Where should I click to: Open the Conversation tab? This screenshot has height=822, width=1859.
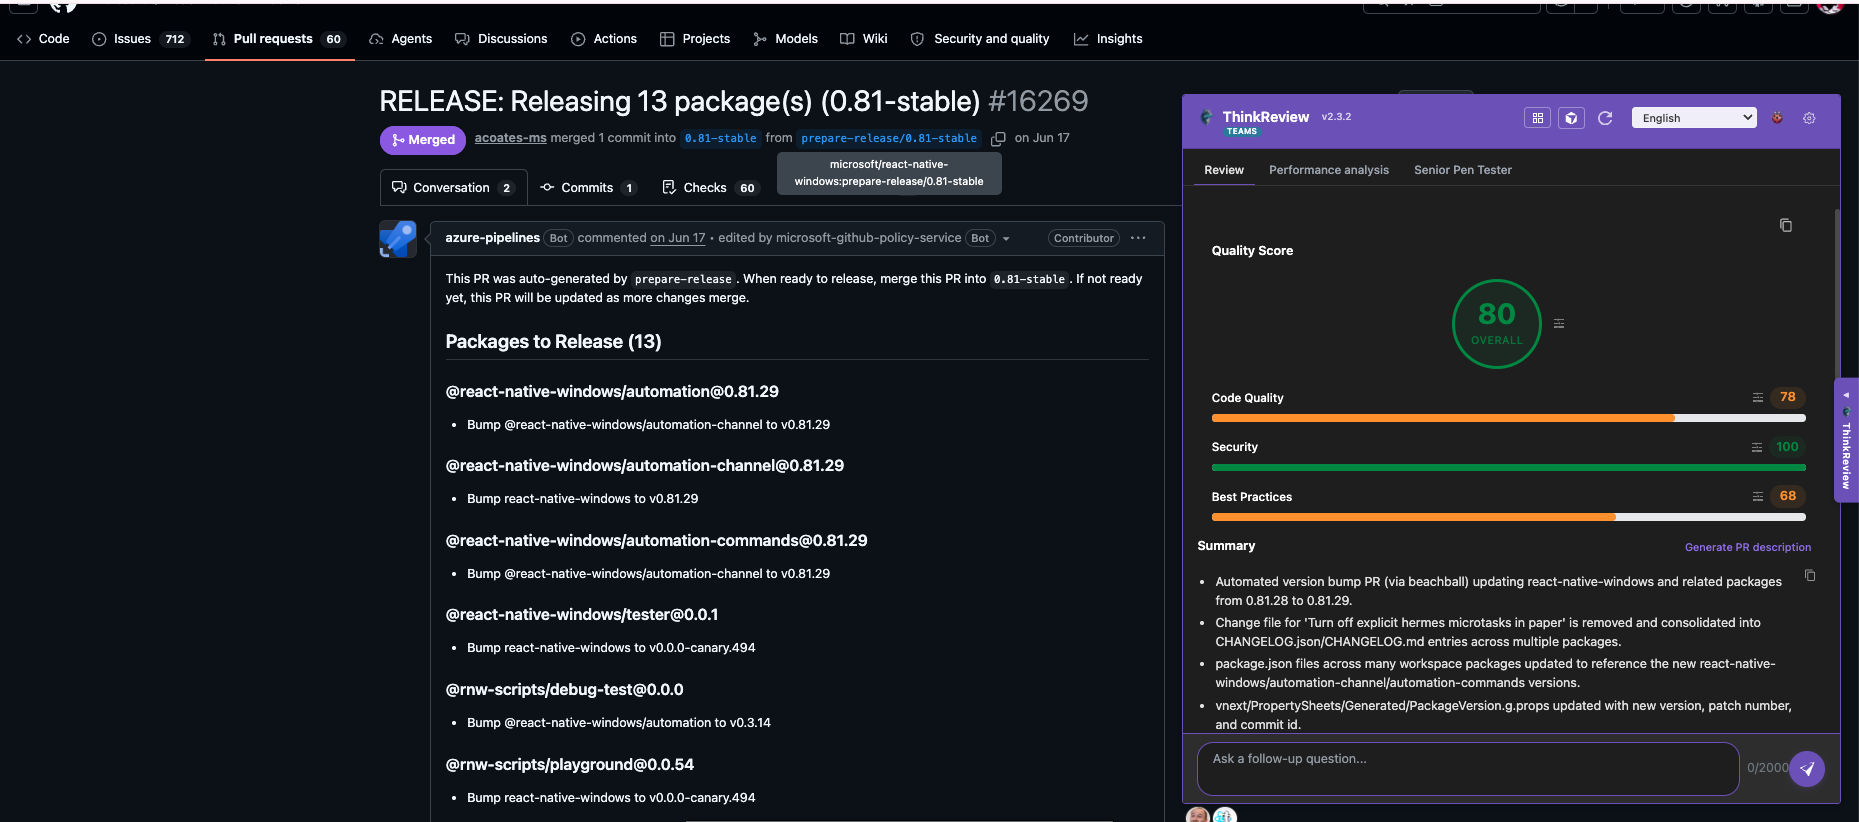click(x=453, y=188)
